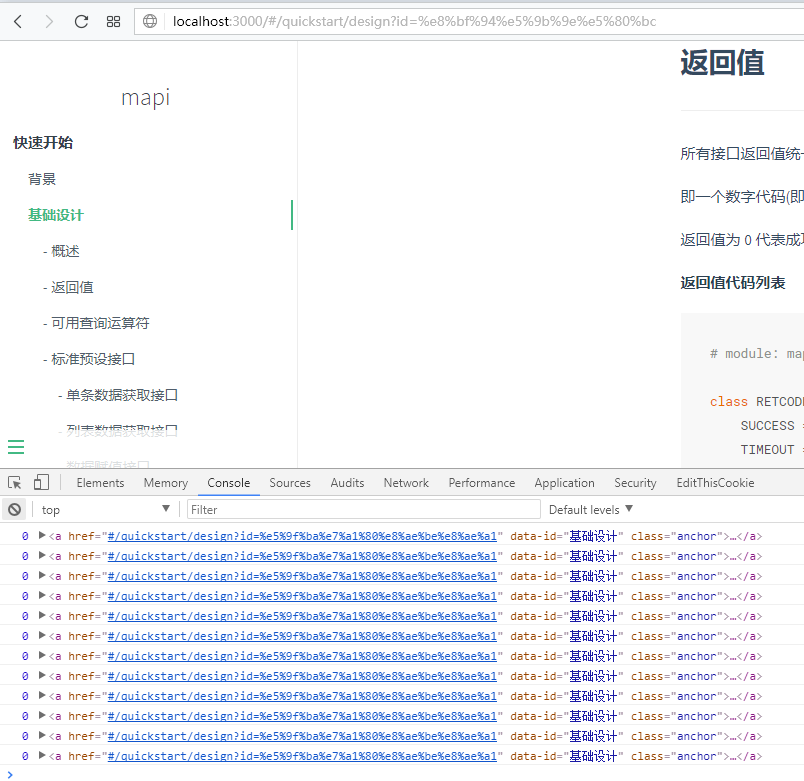Click the 返回值代码列表 subheading

point(733,283)
